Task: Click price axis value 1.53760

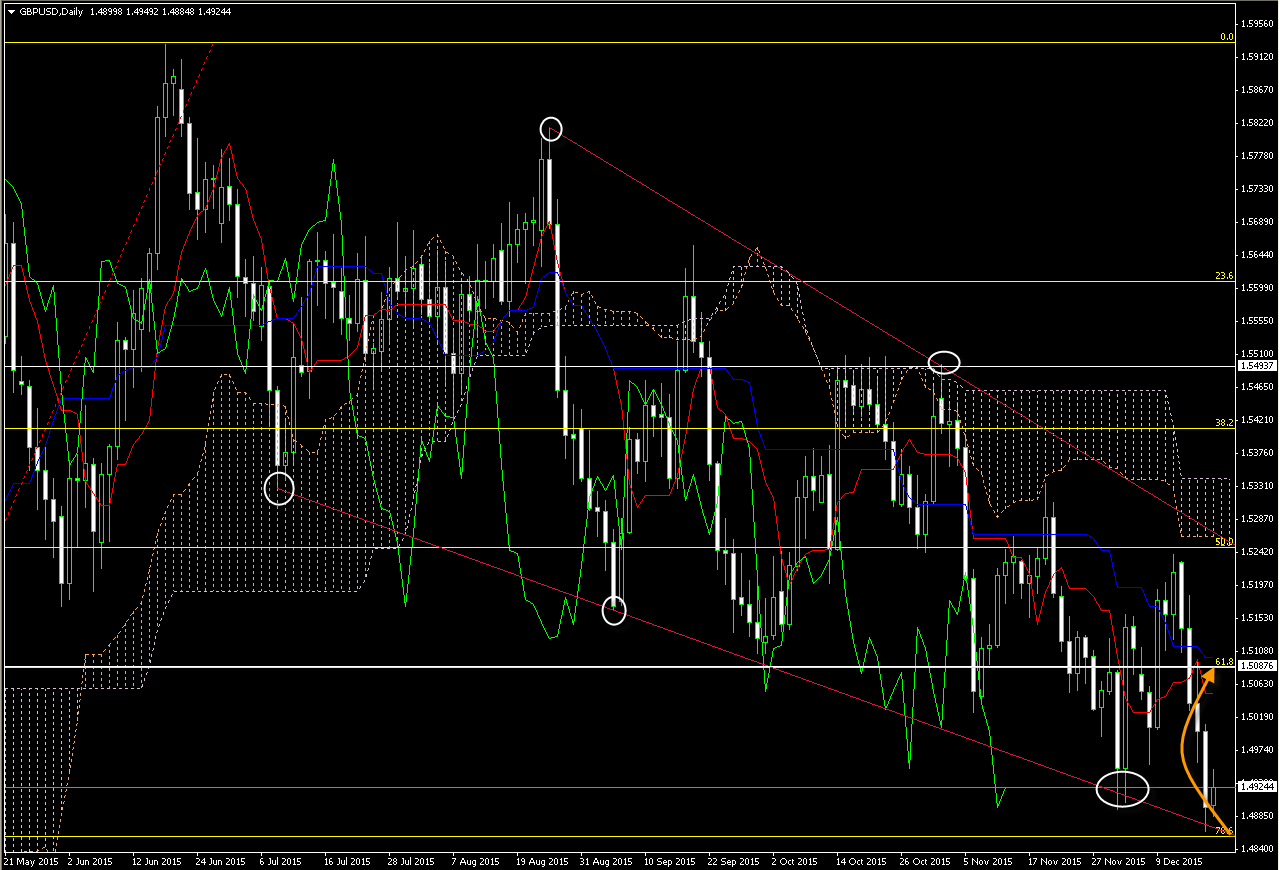Action: (x=1257, y=452)
